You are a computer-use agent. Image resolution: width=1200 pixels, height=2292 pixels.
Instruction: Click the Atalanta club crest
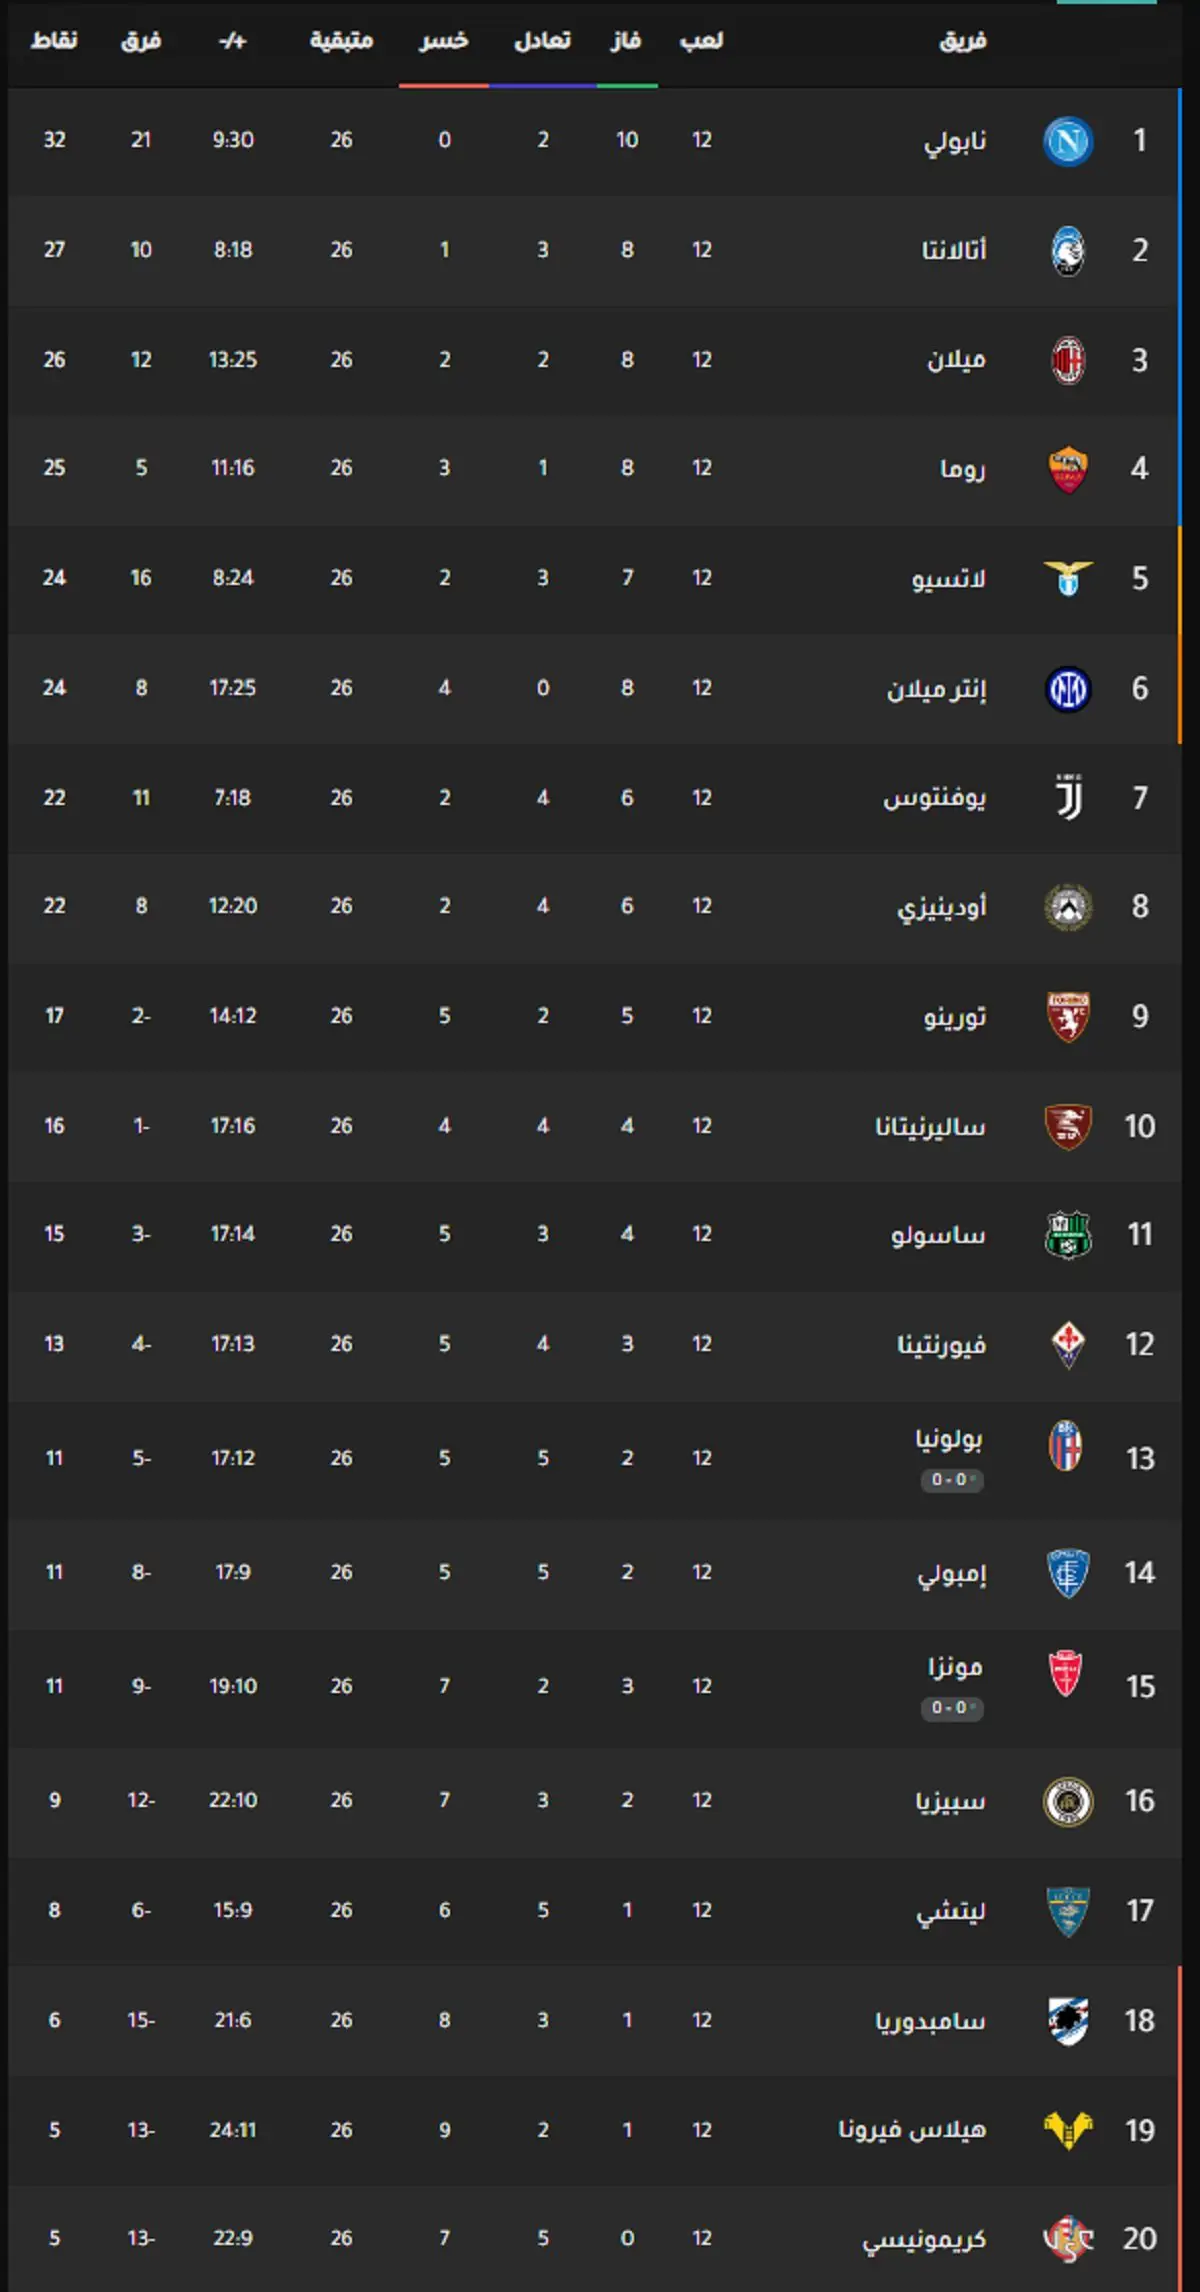(x=1068, y=251)
